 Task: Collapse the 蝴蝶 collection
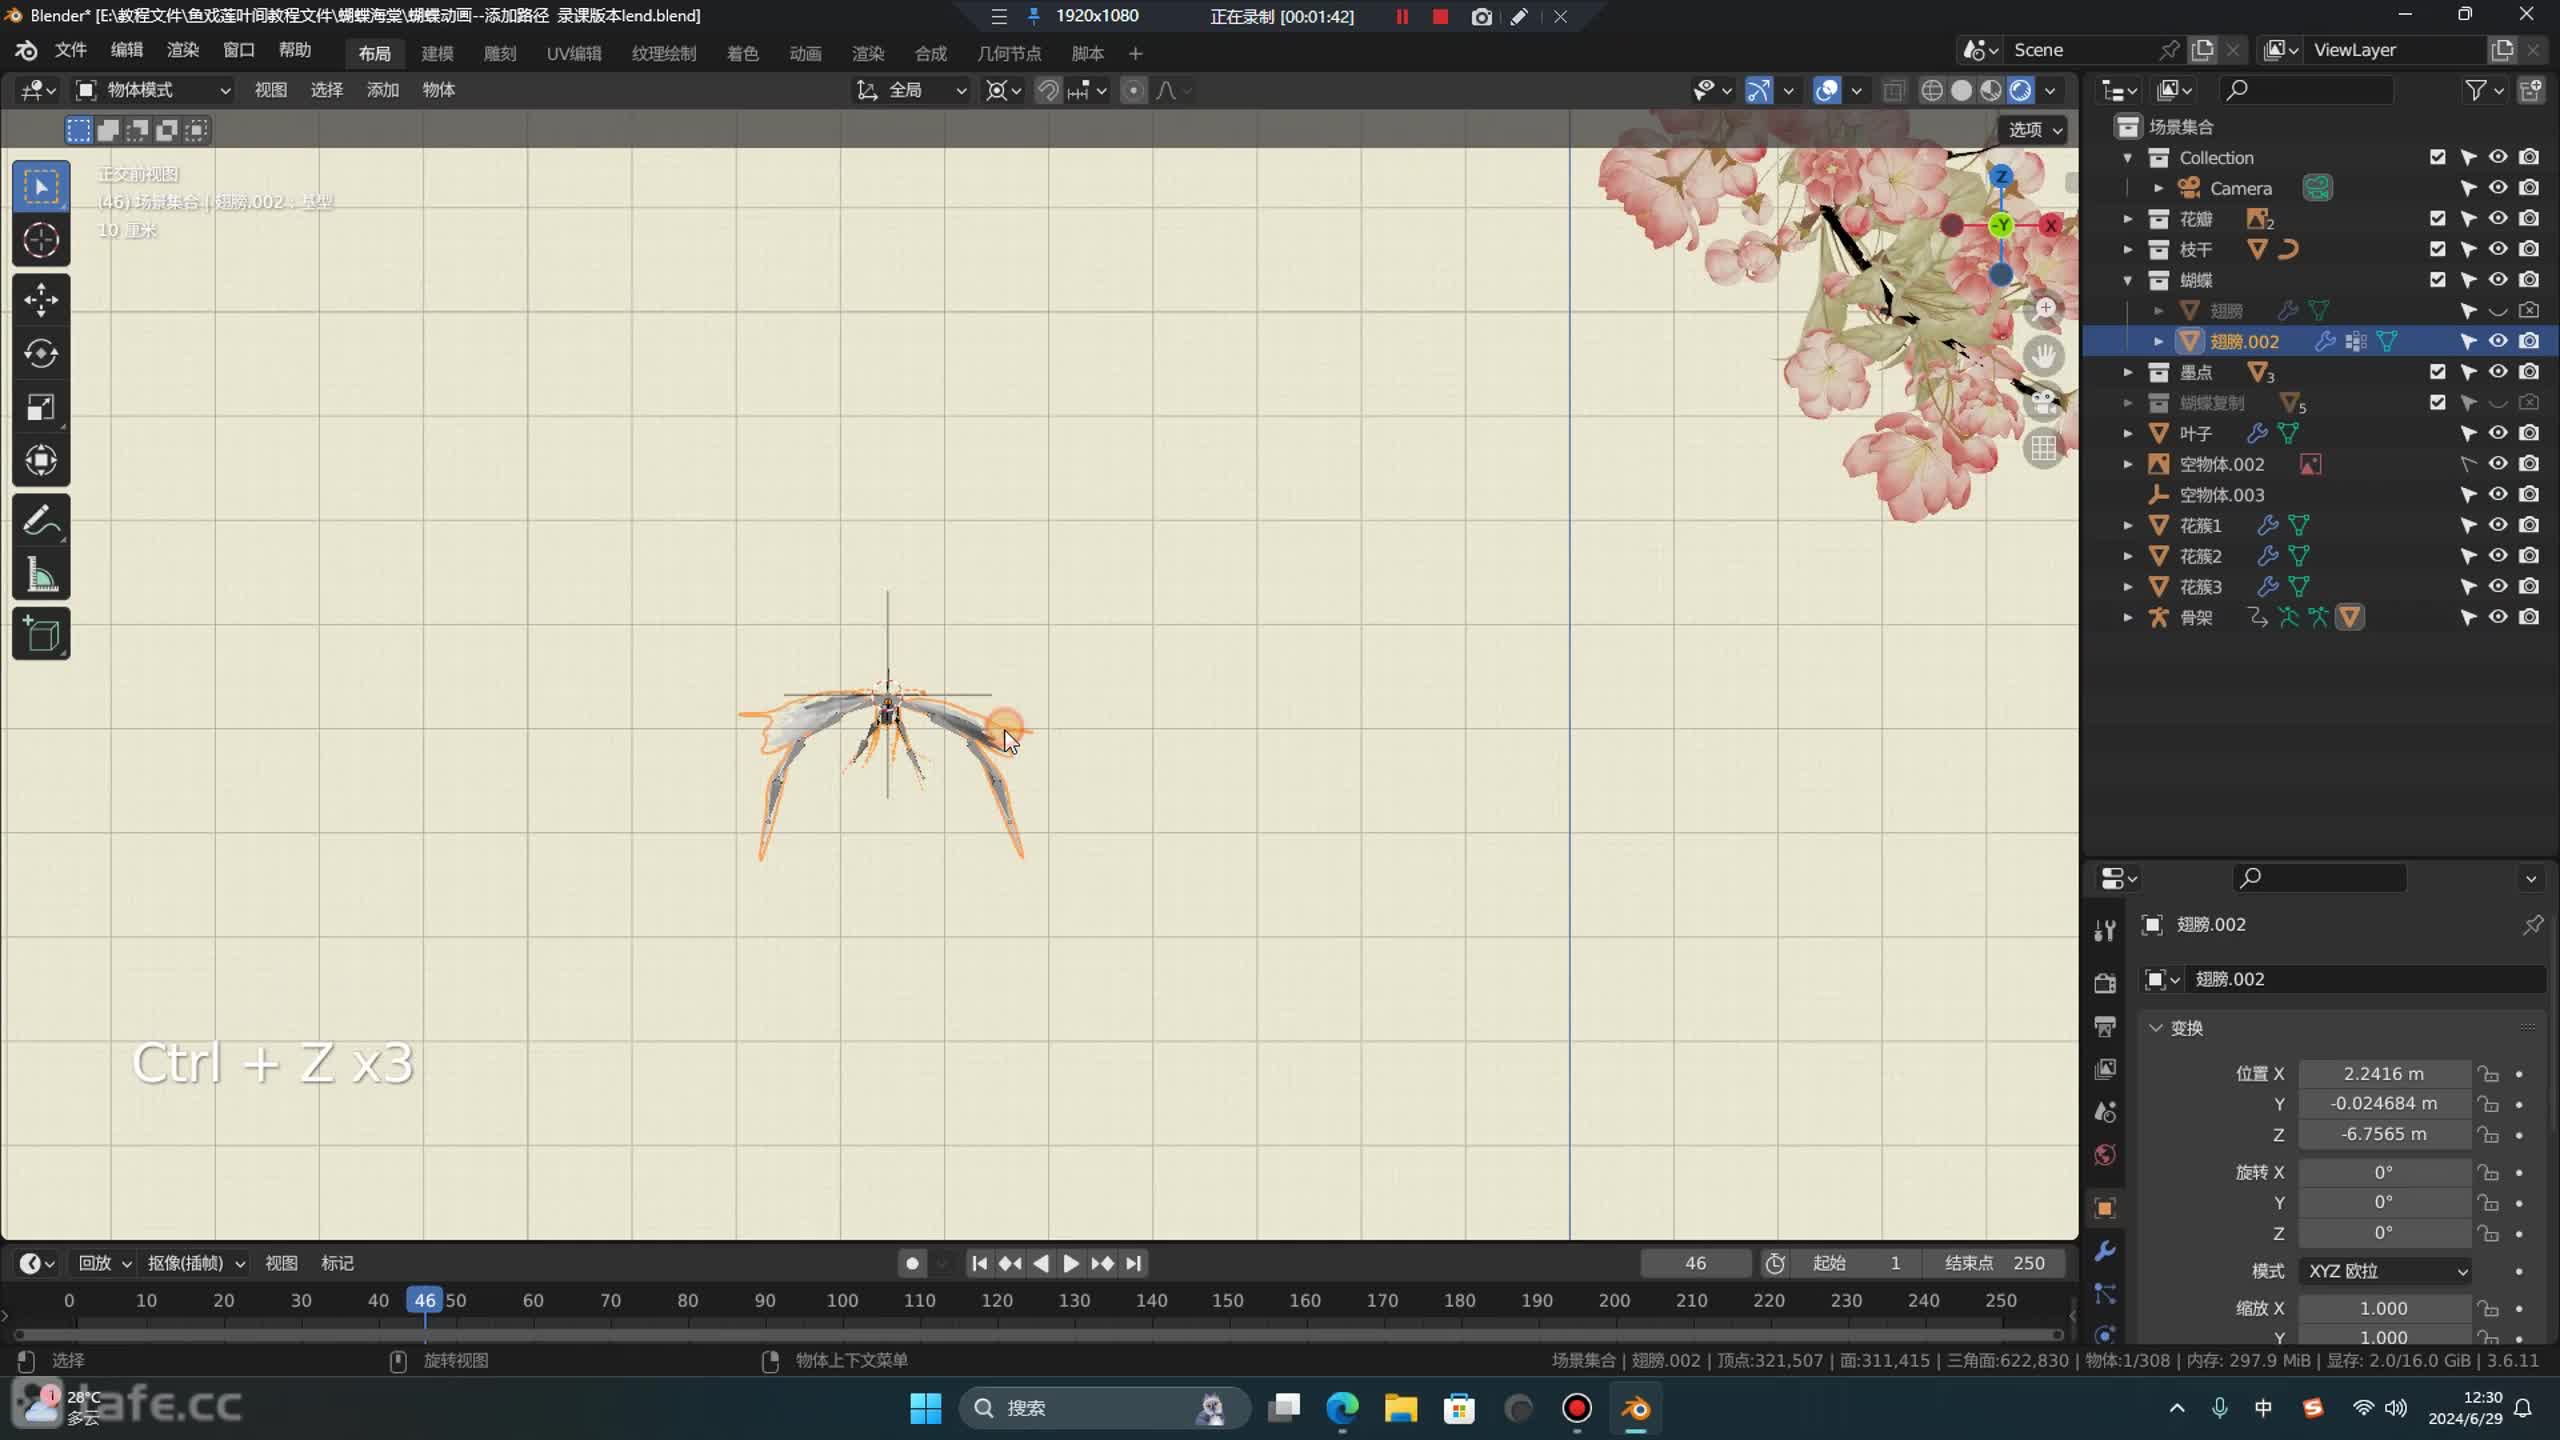point(2128,281)
